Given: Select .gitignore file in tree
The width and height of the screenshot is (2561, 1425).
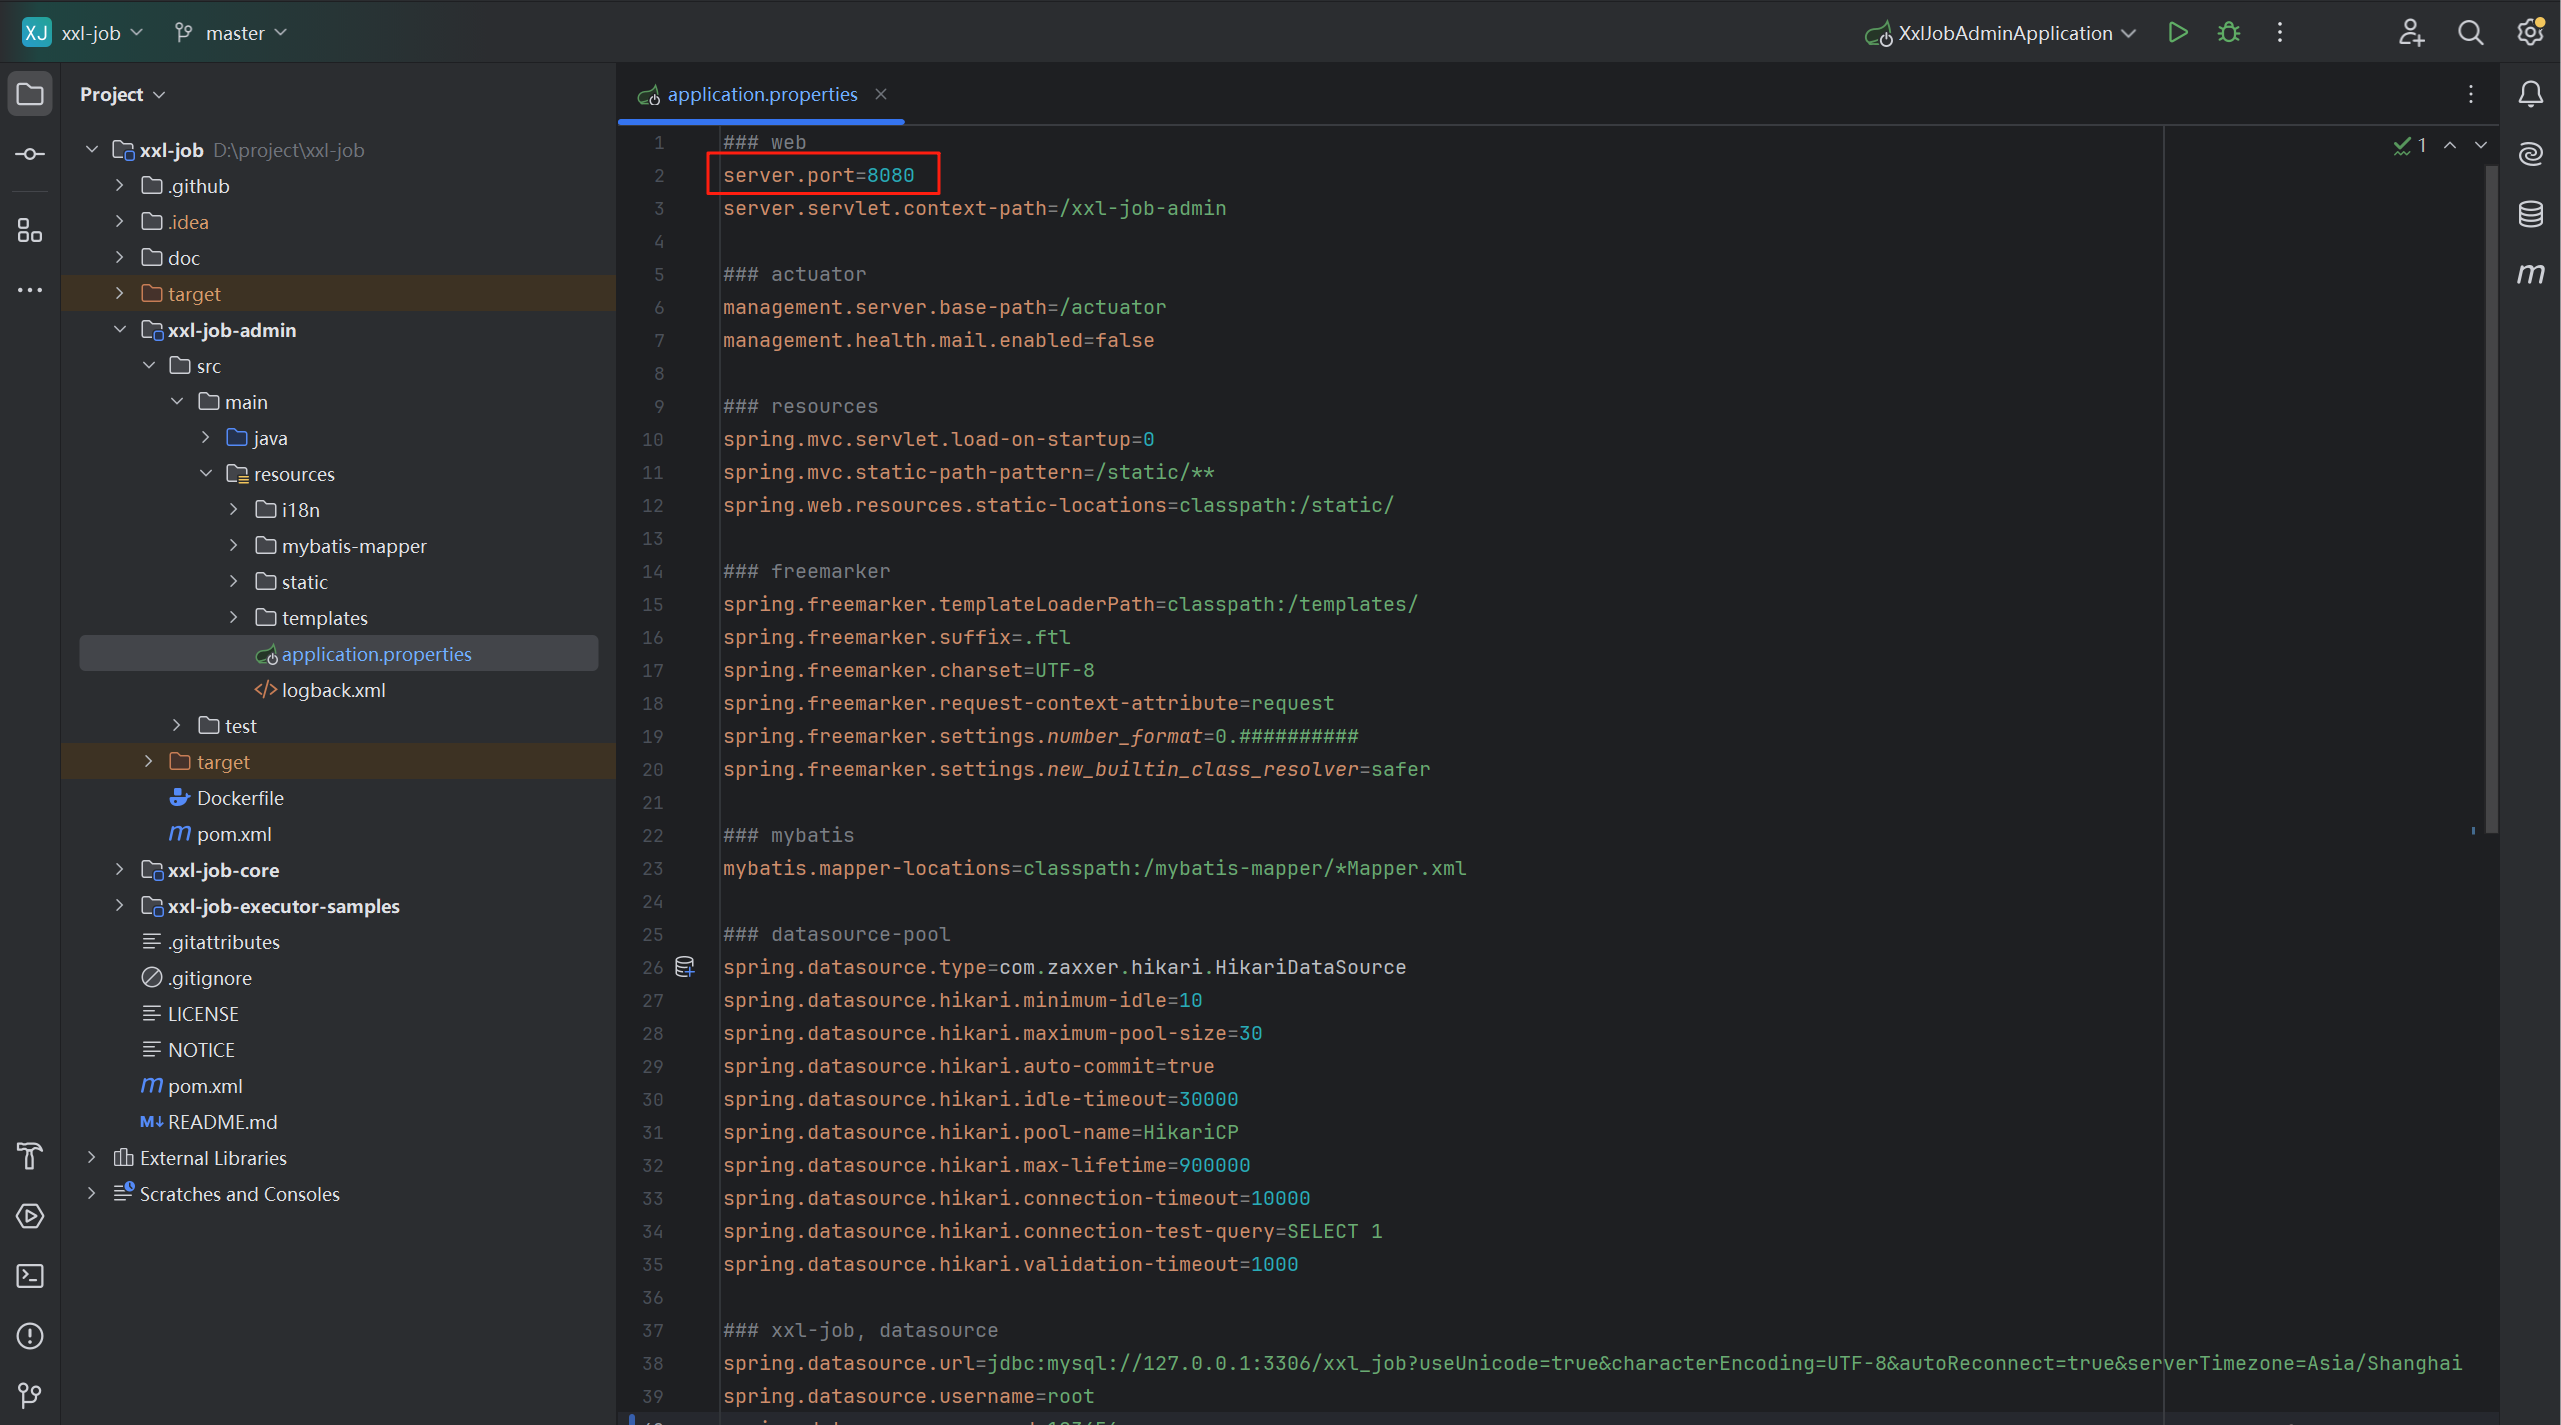Looking at the screenshot, I should [x=196, y=978].
